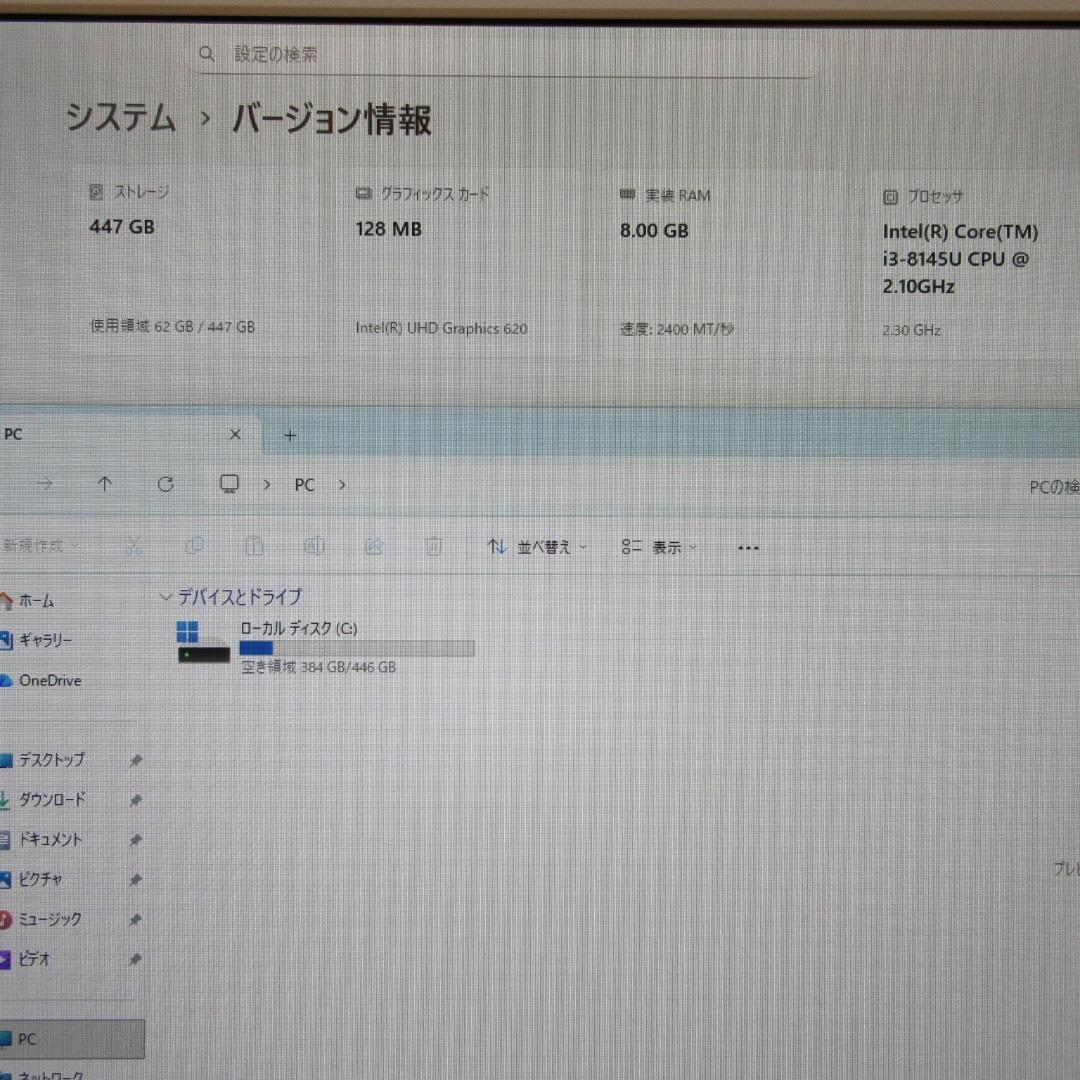
Task: Select the Cut icon in Explorer toolbar
Action: (x=135, y=546)
